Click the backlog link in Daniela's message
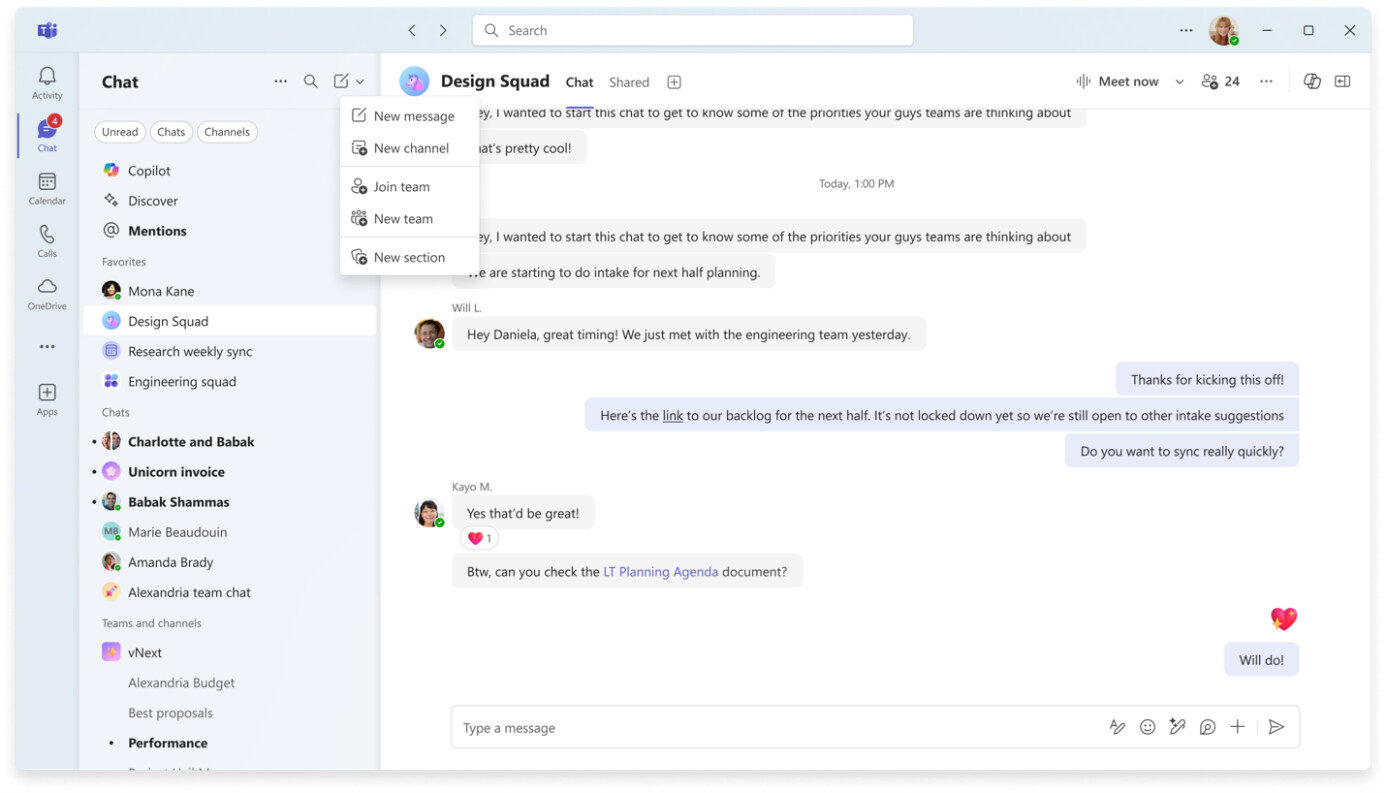Viewport: 1386px width, 793px height. pyautogui.click(x=671, y=414)
